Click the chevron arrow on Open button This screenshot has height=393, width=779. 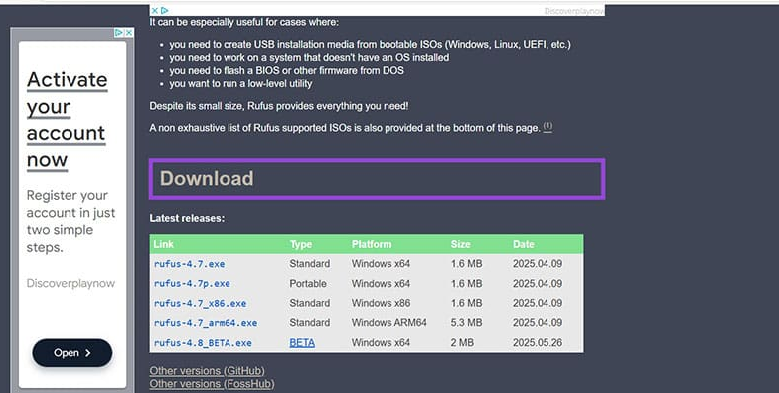point(87,353)
